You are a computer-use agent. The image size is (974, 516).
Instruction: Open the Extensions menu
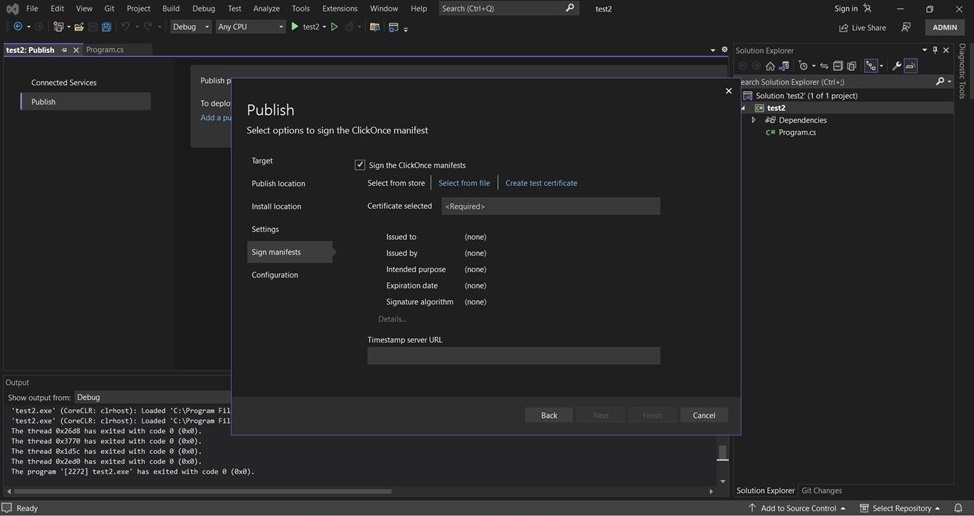tap(340, 8)
